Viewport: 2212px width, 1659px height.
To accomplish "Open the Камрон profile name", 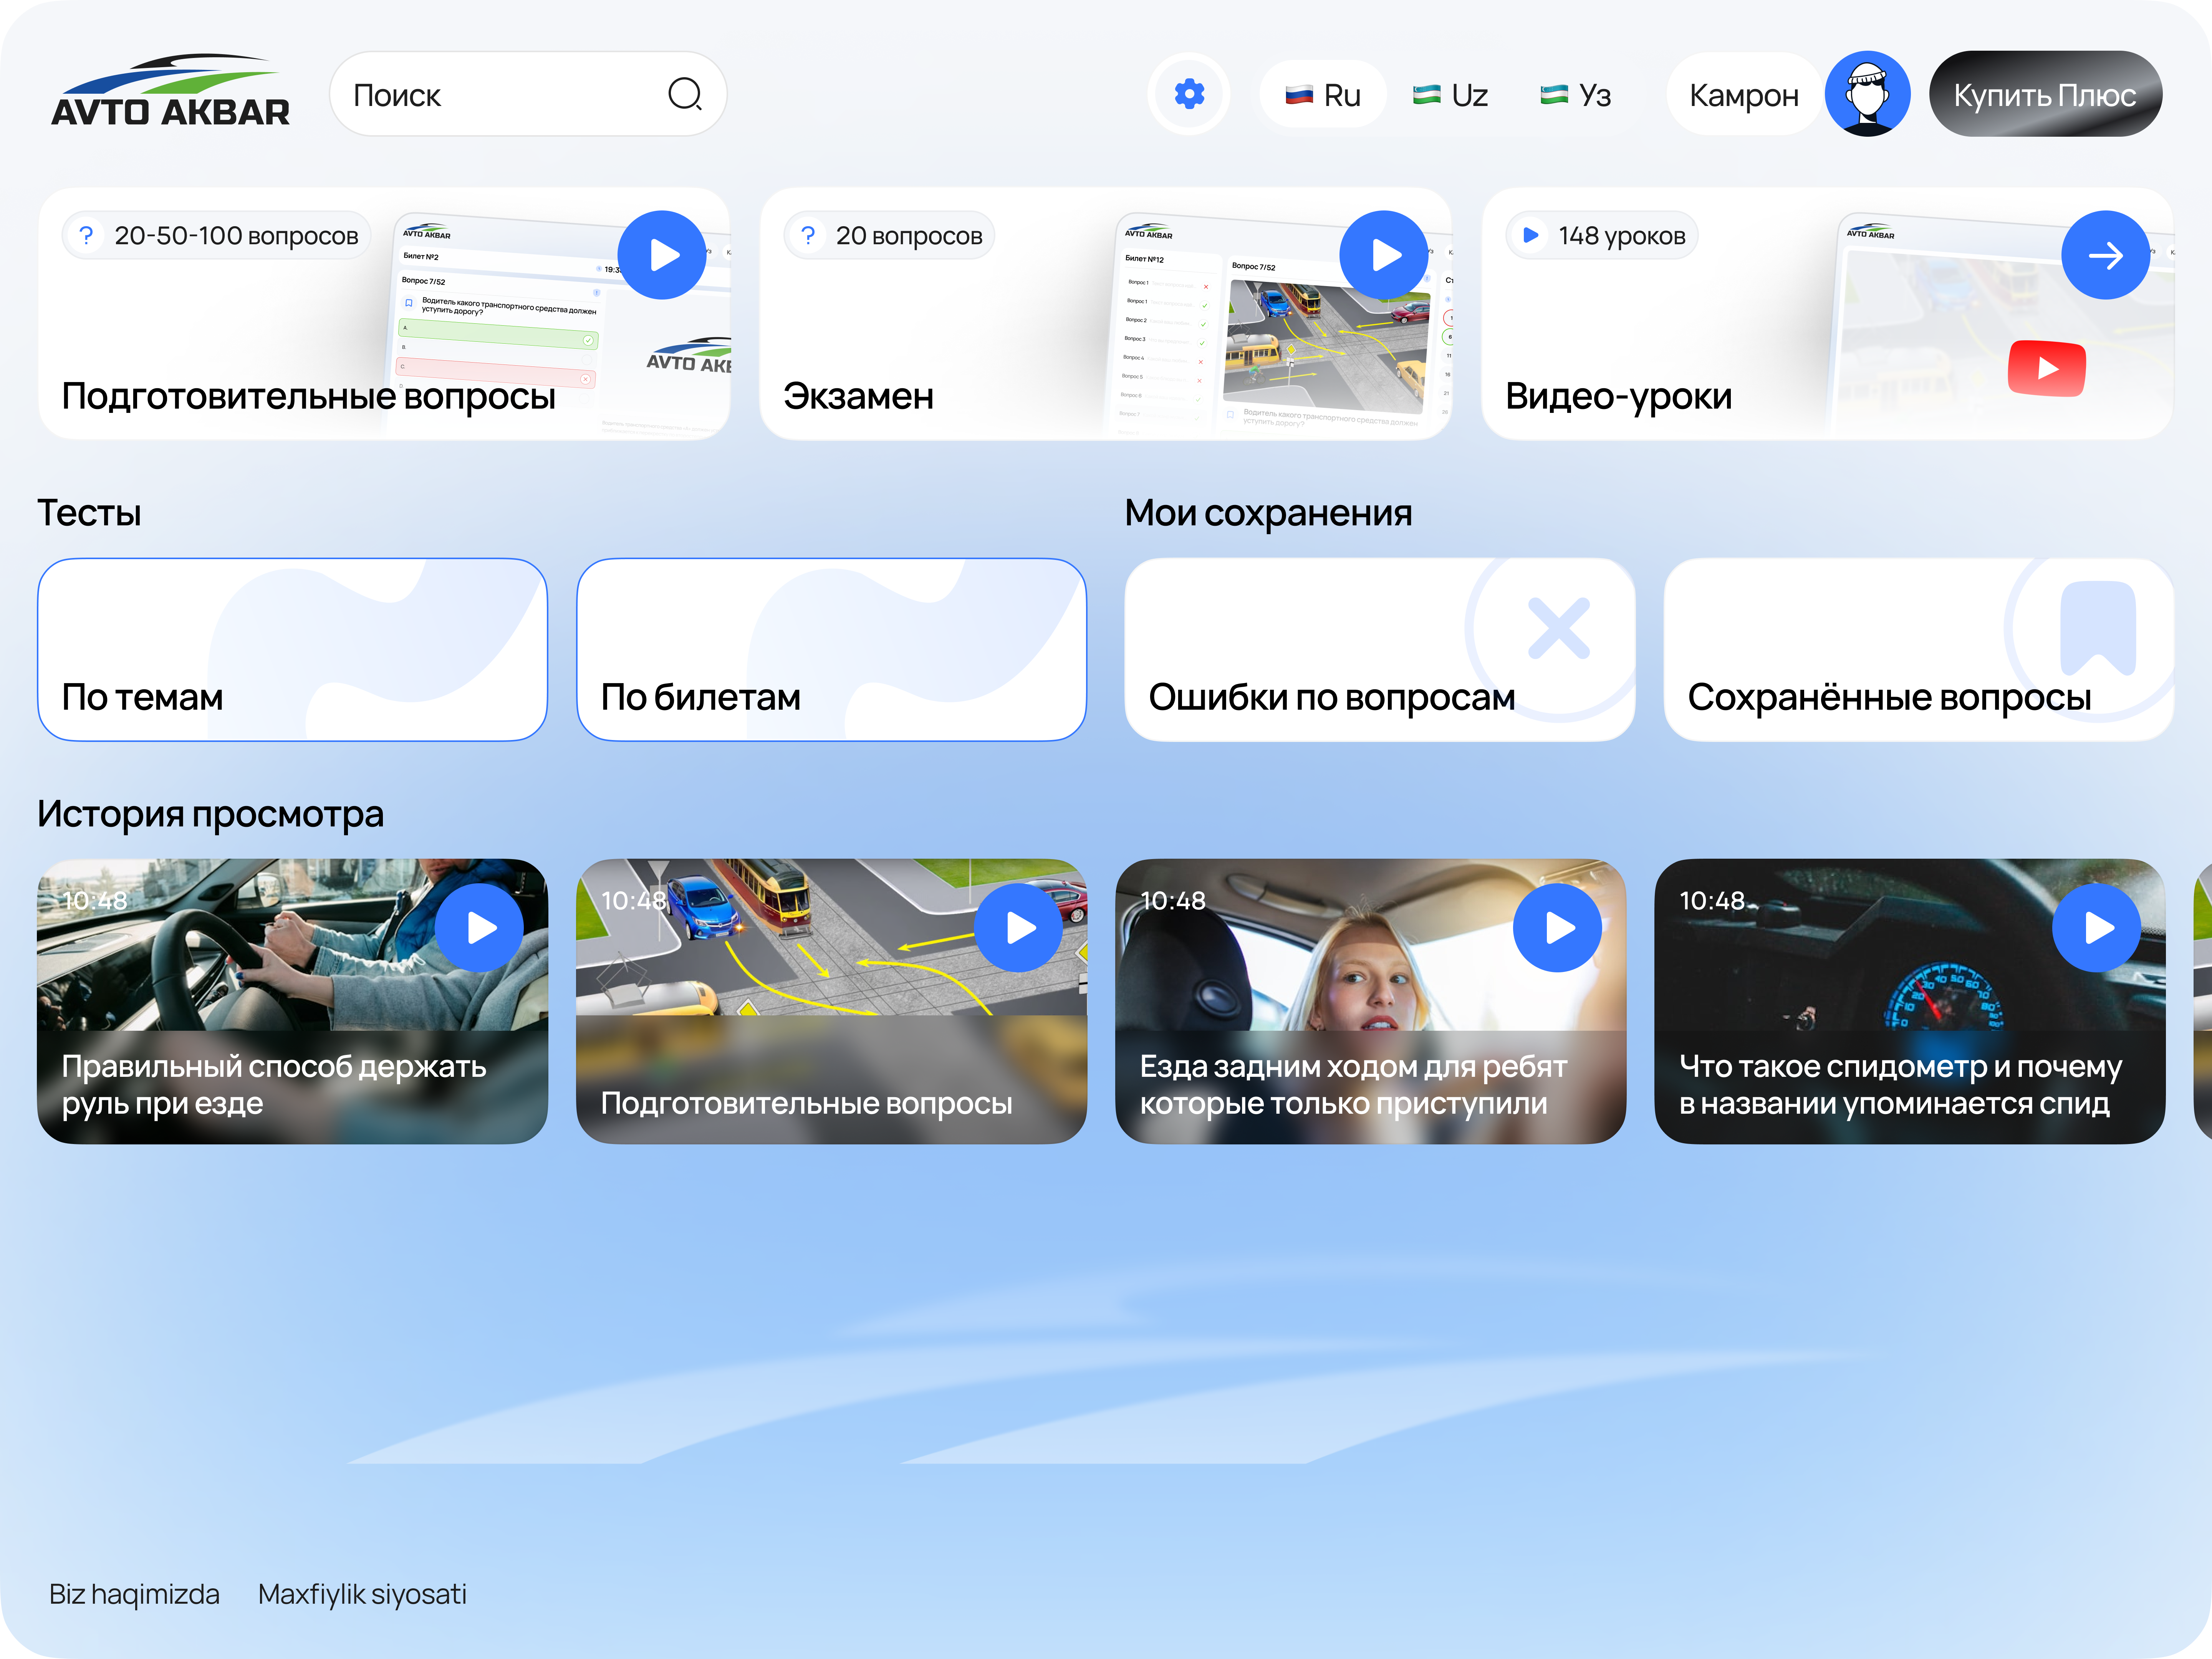I will point(1744,95).
